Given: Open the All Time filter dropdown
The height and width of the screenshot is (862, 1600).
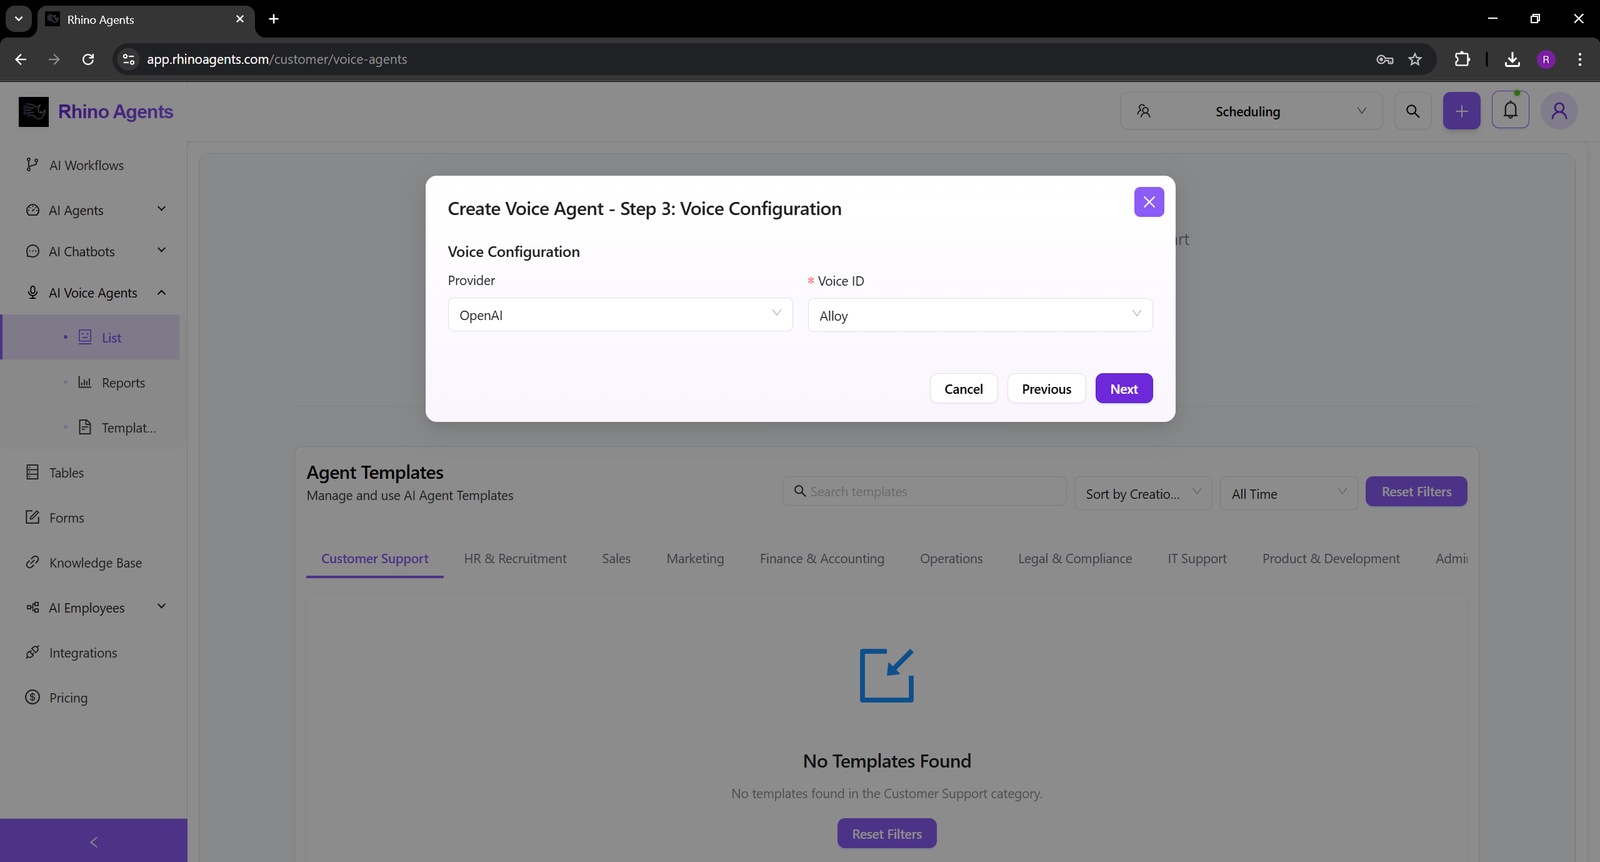Looking at the screenshot, I should pyautogui.click(x=1288, y=493).
